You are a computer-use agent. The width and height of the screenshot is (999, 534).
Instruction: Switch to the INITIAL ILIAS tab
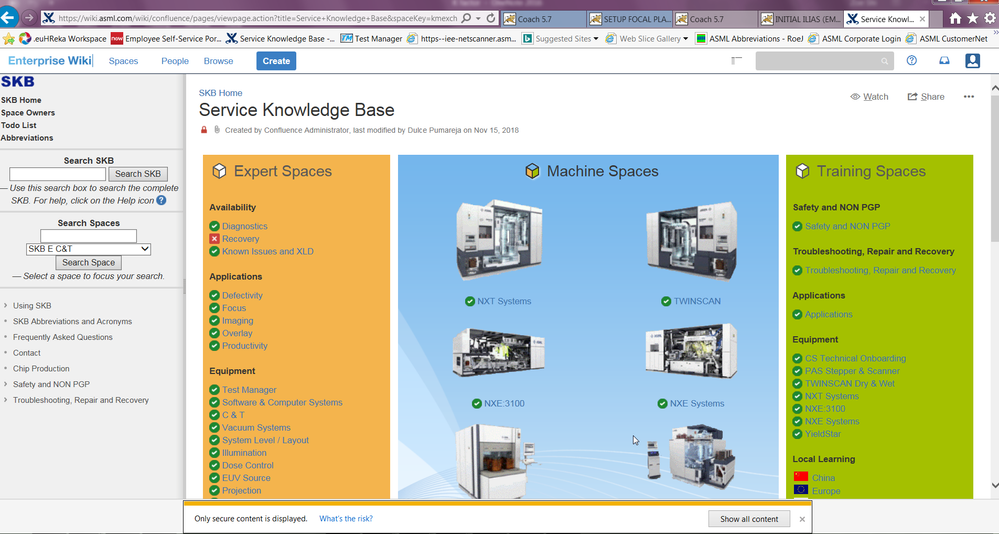click(x=801, y=19)
